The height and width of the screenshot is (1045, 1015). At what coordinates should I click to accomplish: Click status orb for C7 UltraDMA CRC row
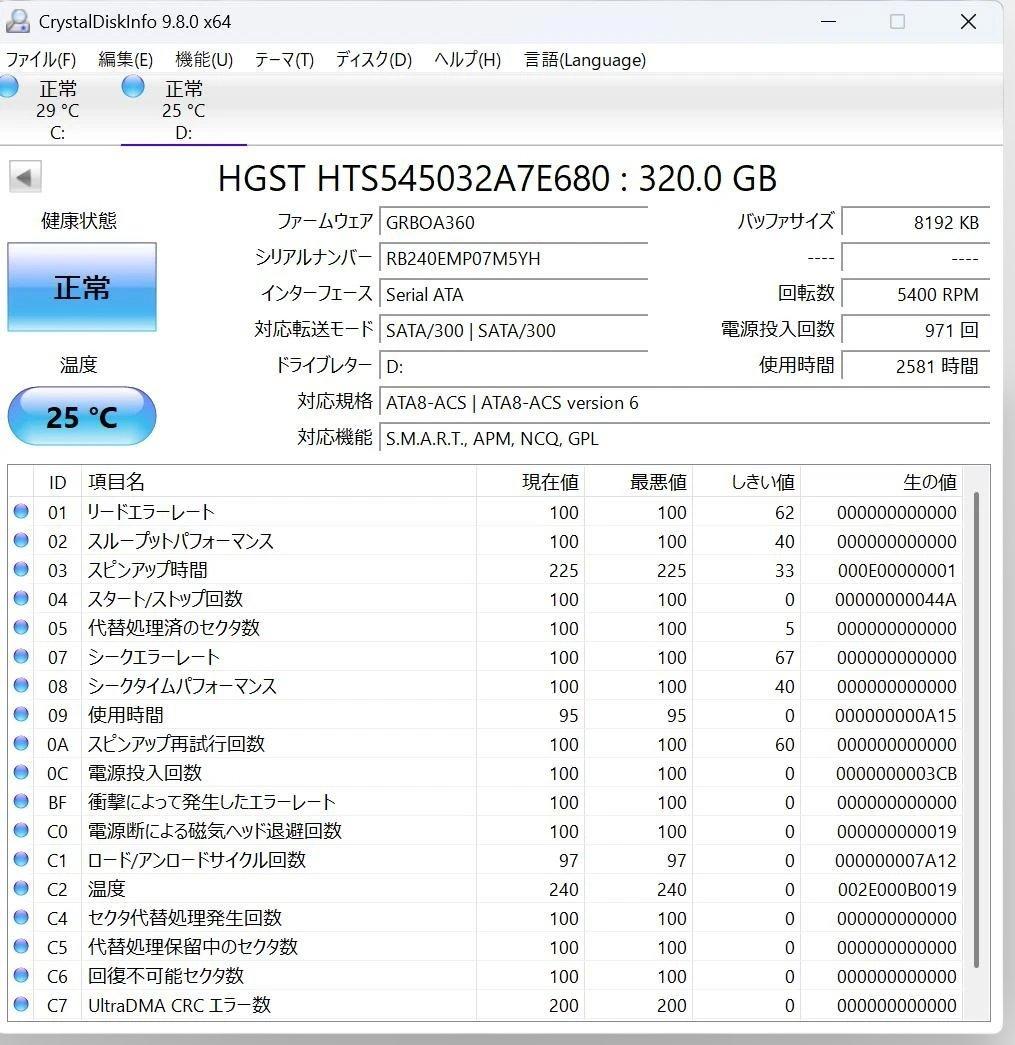[21, 1004]
